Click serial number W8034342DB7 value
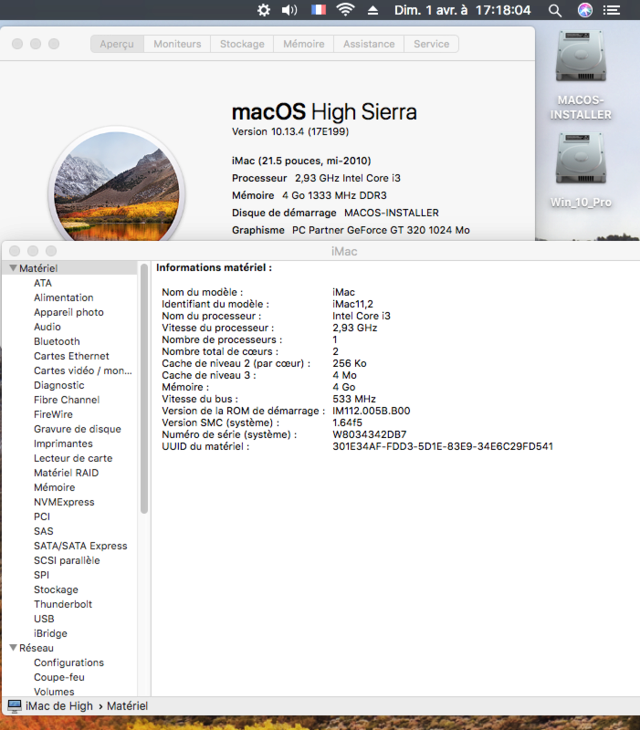Screen dimensions: 640x730 (370, 435)
